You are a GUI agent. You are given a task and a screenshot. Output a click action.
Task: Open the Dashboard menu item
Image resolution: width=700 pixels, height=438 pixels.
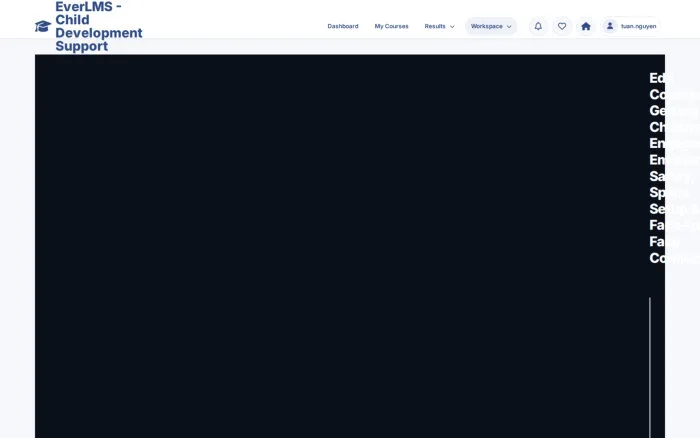[343, 26]
